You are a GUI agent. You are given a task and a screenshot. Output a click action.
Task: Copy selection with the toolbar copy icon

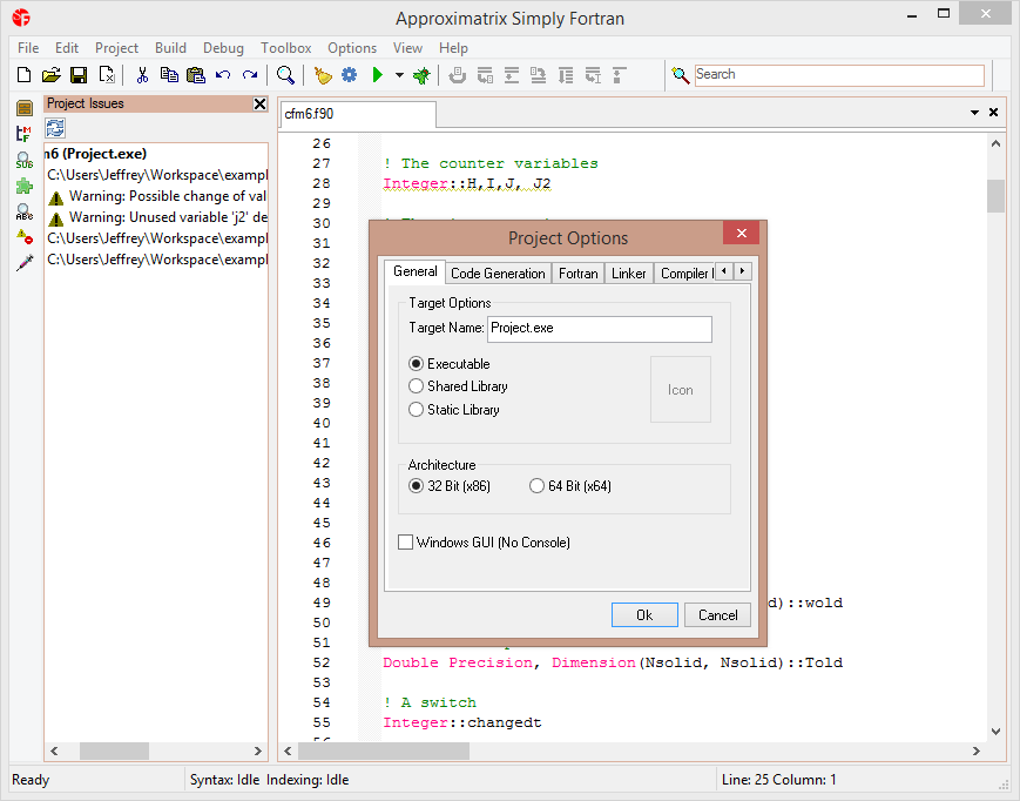pos(169,75)
